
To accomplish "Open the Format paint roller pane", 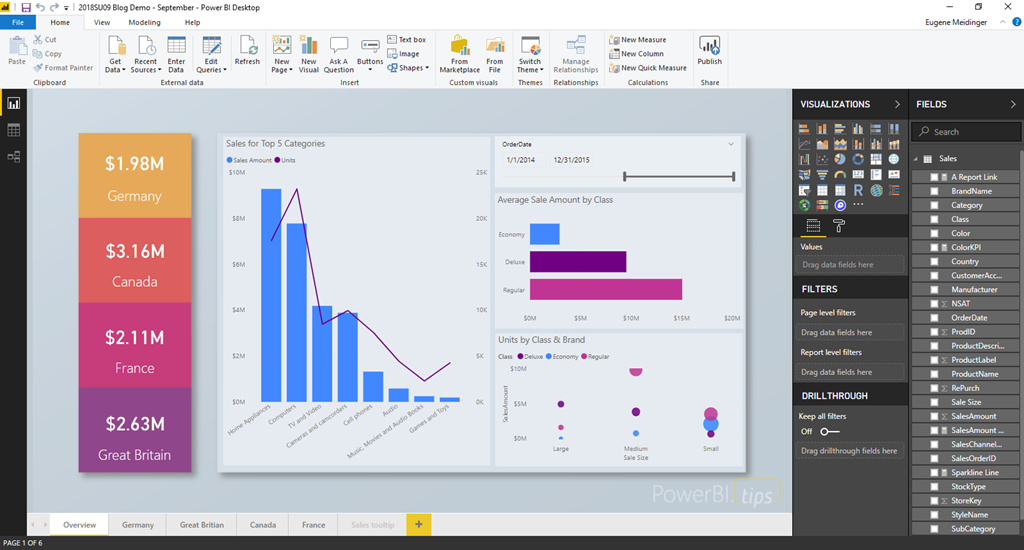I will [839, 226].
